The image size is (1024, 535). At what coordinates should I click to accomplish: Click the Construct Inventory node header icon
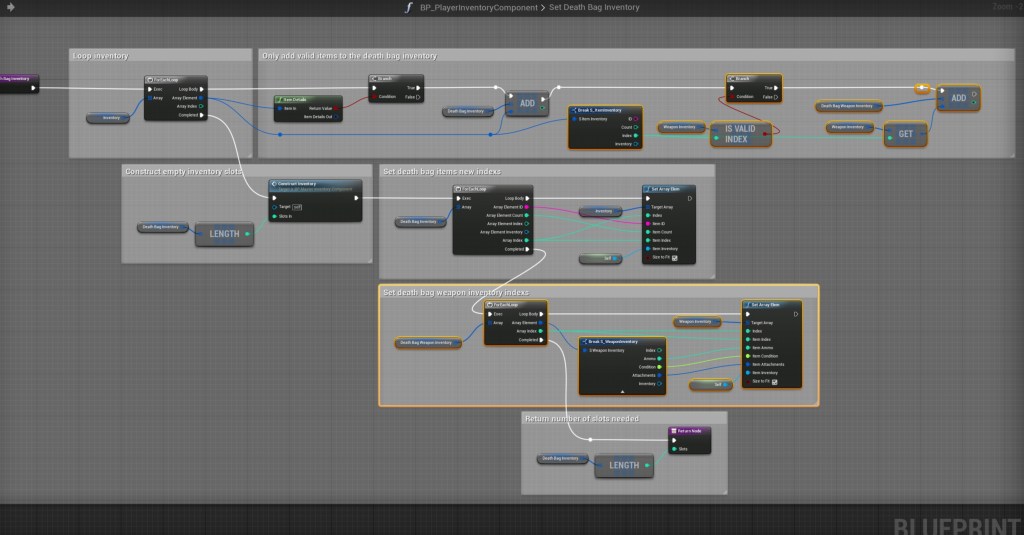point(274,184)
